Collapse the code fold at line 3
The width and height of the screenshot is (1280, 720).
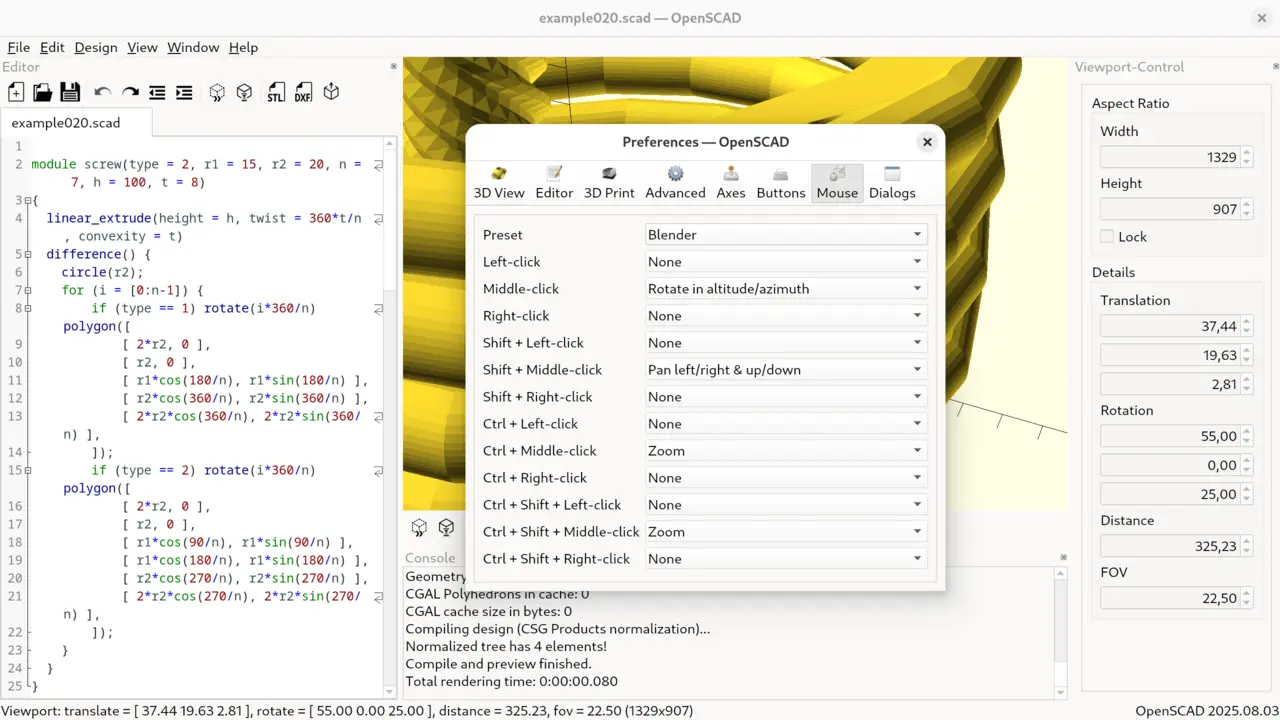pos(28,200)
